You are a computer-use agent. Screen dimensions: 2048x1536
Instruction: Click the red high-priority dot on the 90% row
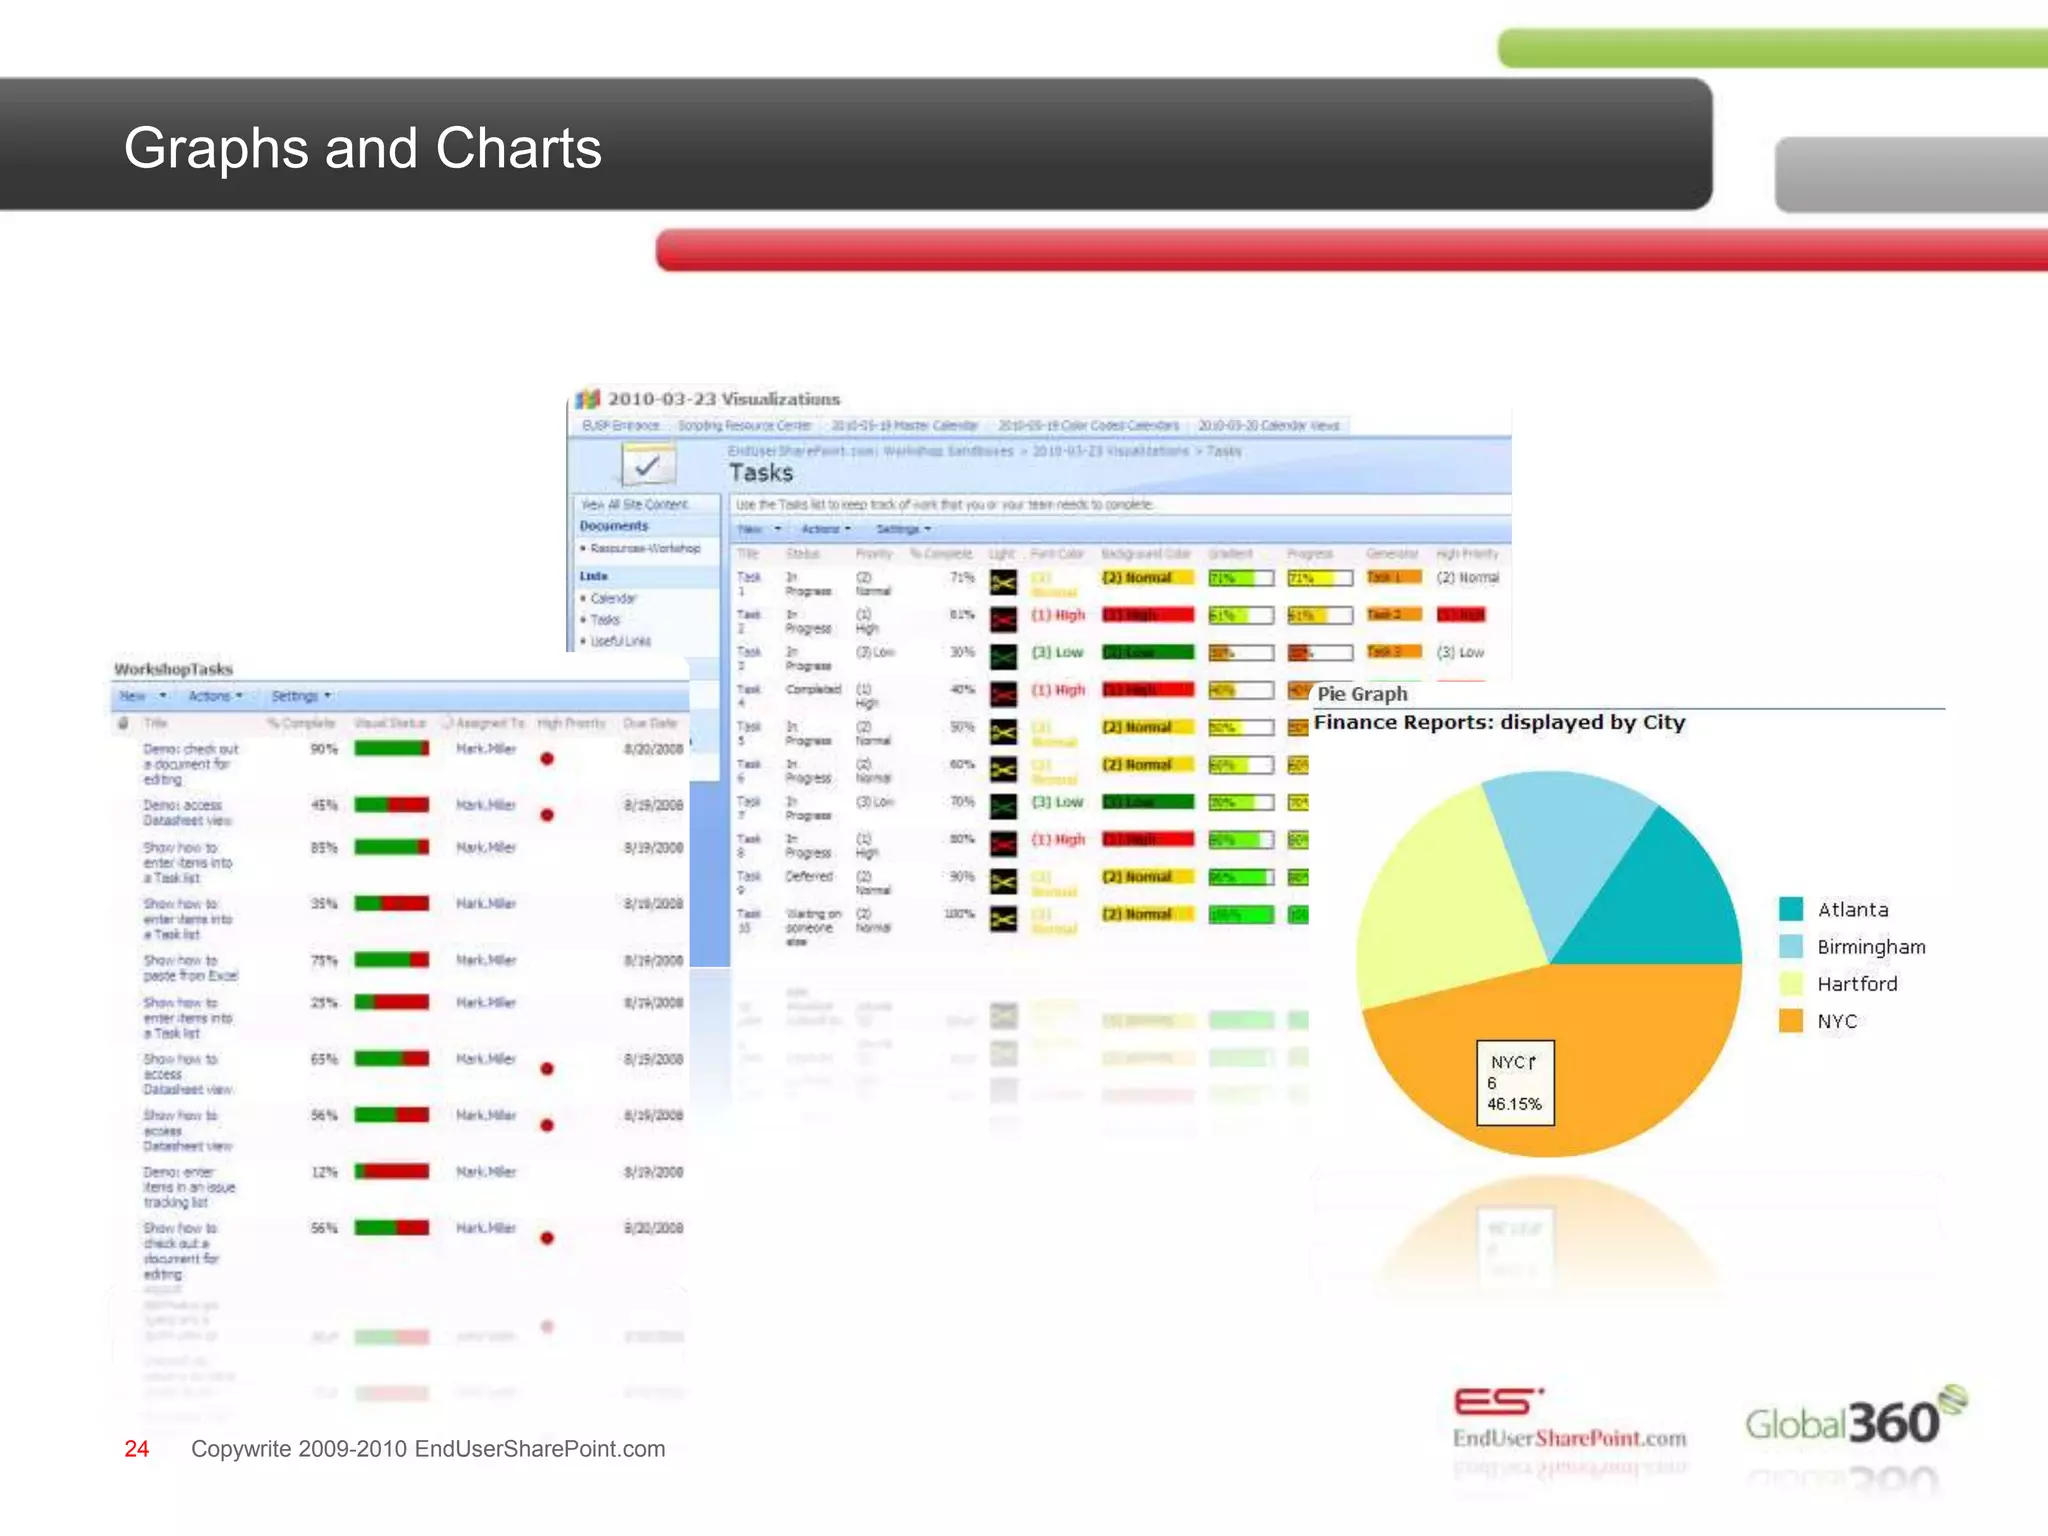tap(547, 759)
